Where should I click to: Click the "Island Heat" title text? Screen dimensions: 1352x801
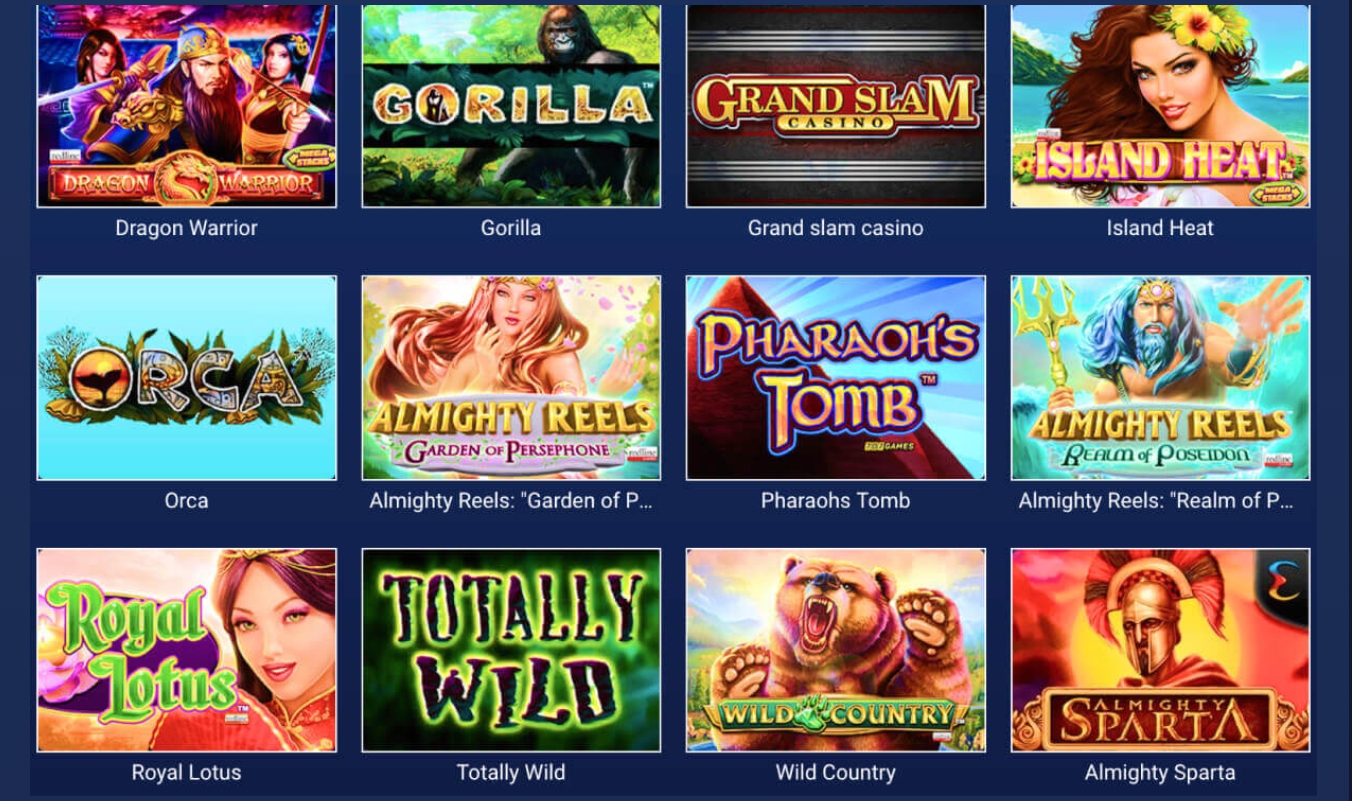pyautogui.click(x=1160, y=228)
